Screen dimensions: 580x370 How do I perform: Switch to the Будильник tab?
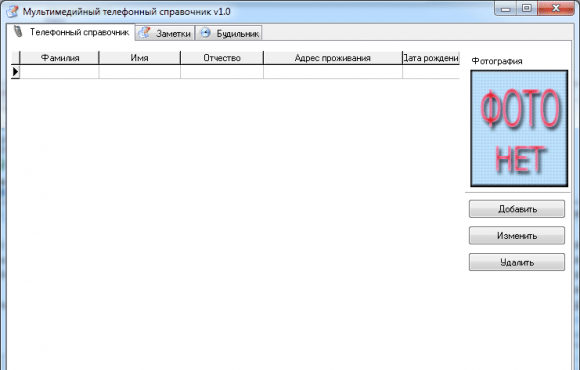[229, 33]
